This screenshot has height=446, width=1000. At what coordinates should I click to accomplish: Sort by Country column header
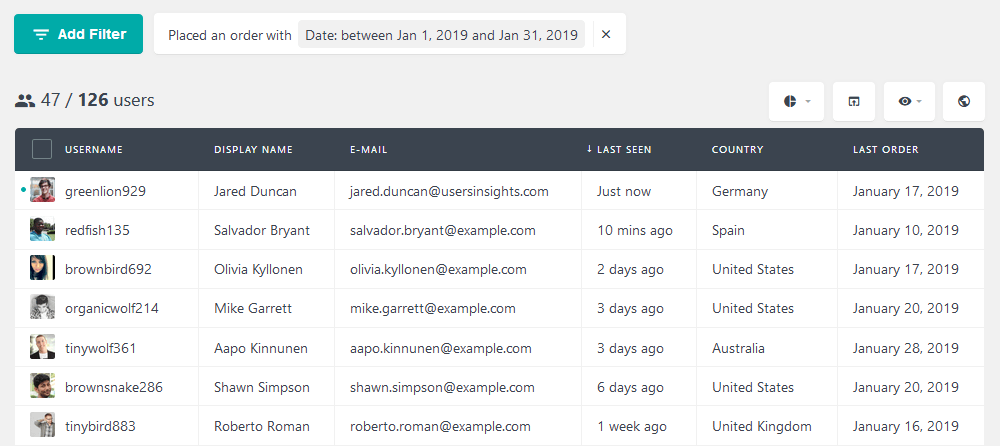click(737, 149)
